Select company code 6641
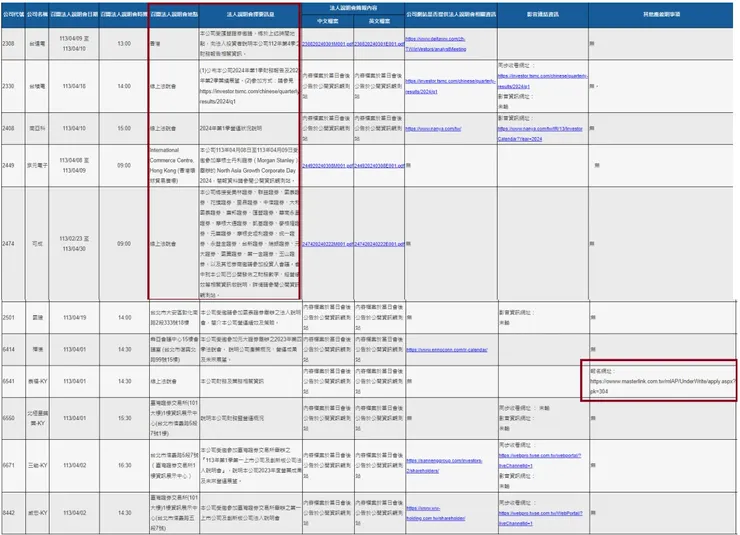Image resolution: width=740 pixels, height=535 pixels. (x=8, y=381)
